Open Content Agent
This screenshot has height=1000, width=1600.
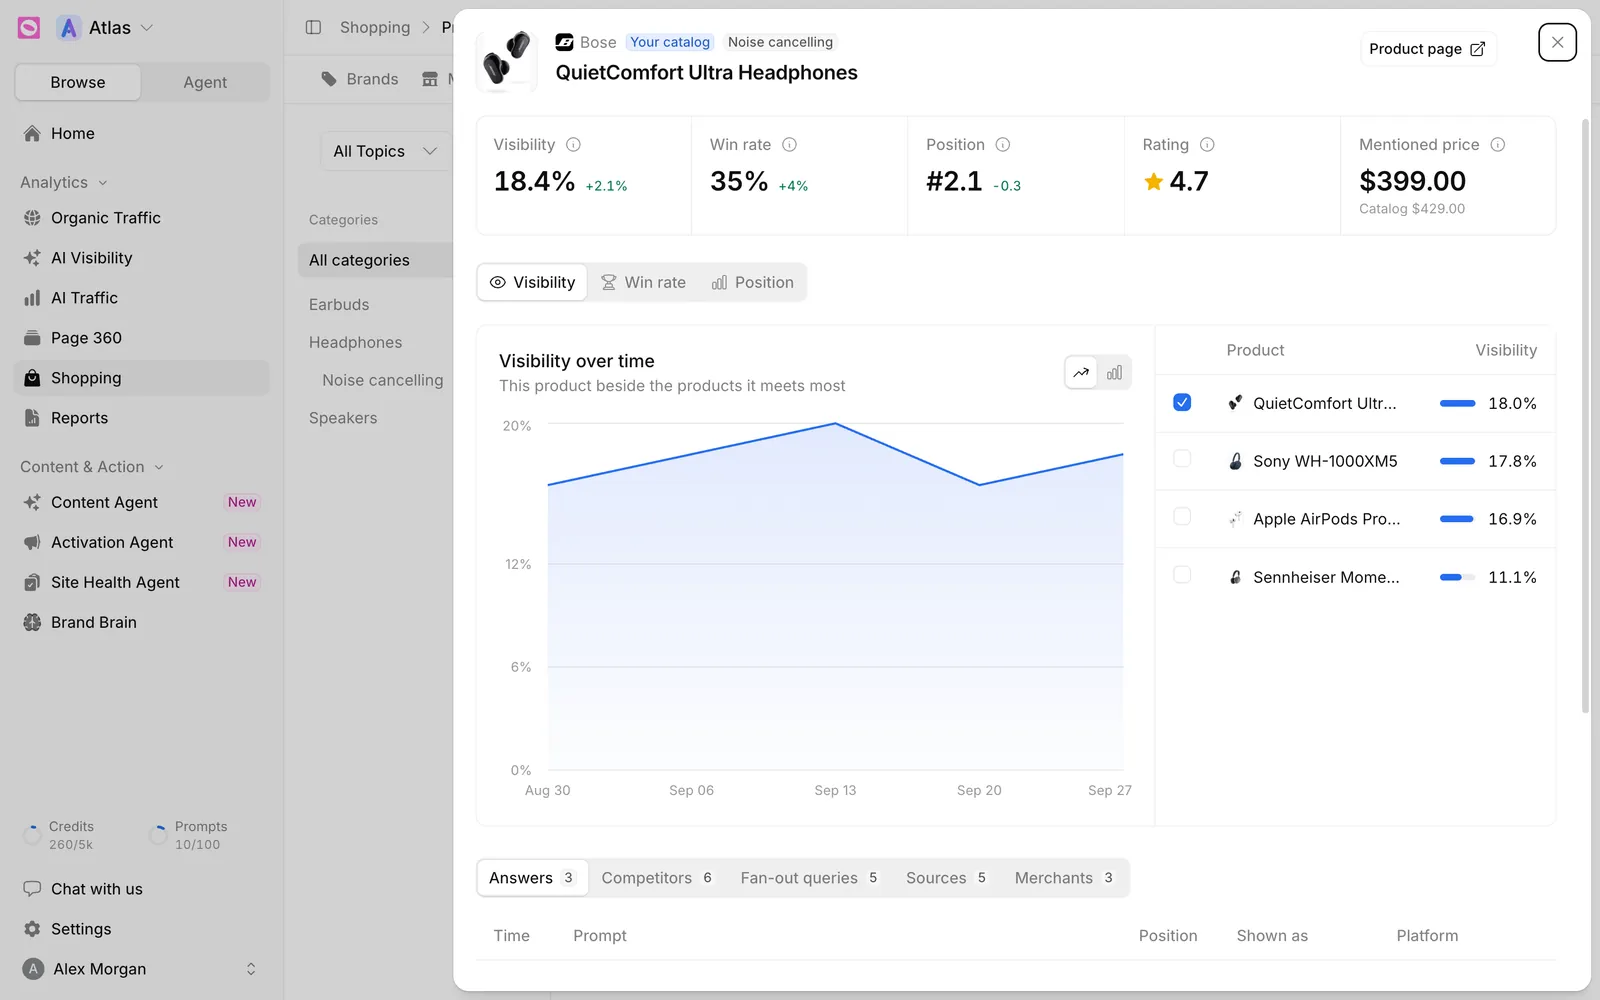(x=142, y=502)
